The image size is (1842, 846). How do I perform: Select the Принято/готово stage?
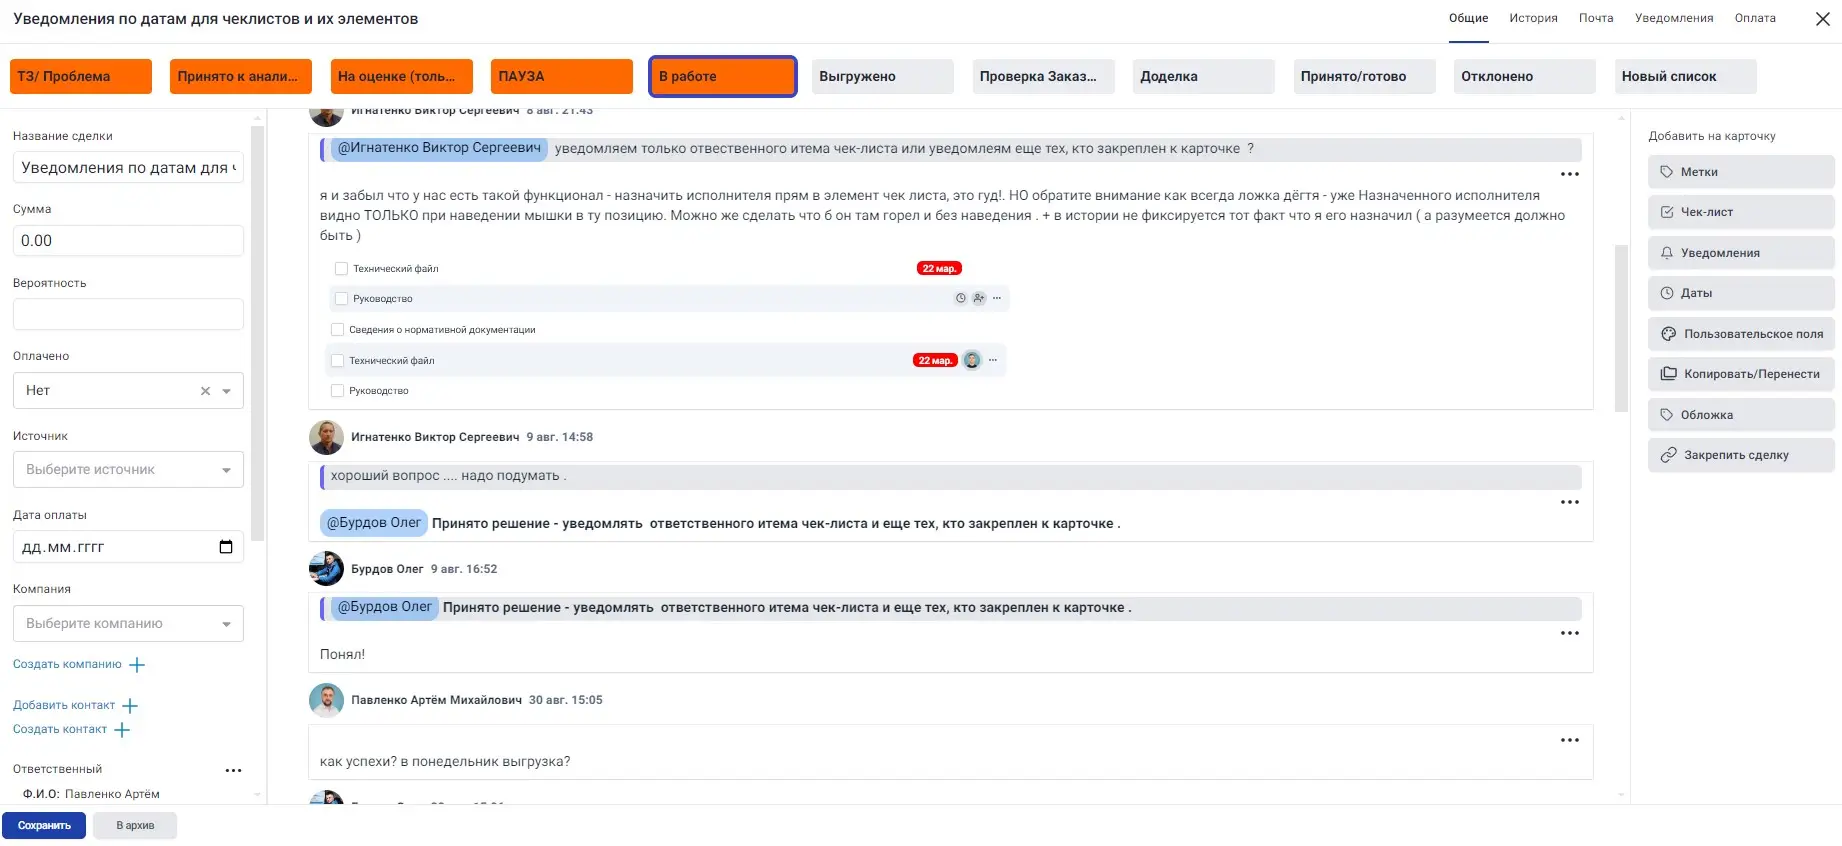point(1365,76)
